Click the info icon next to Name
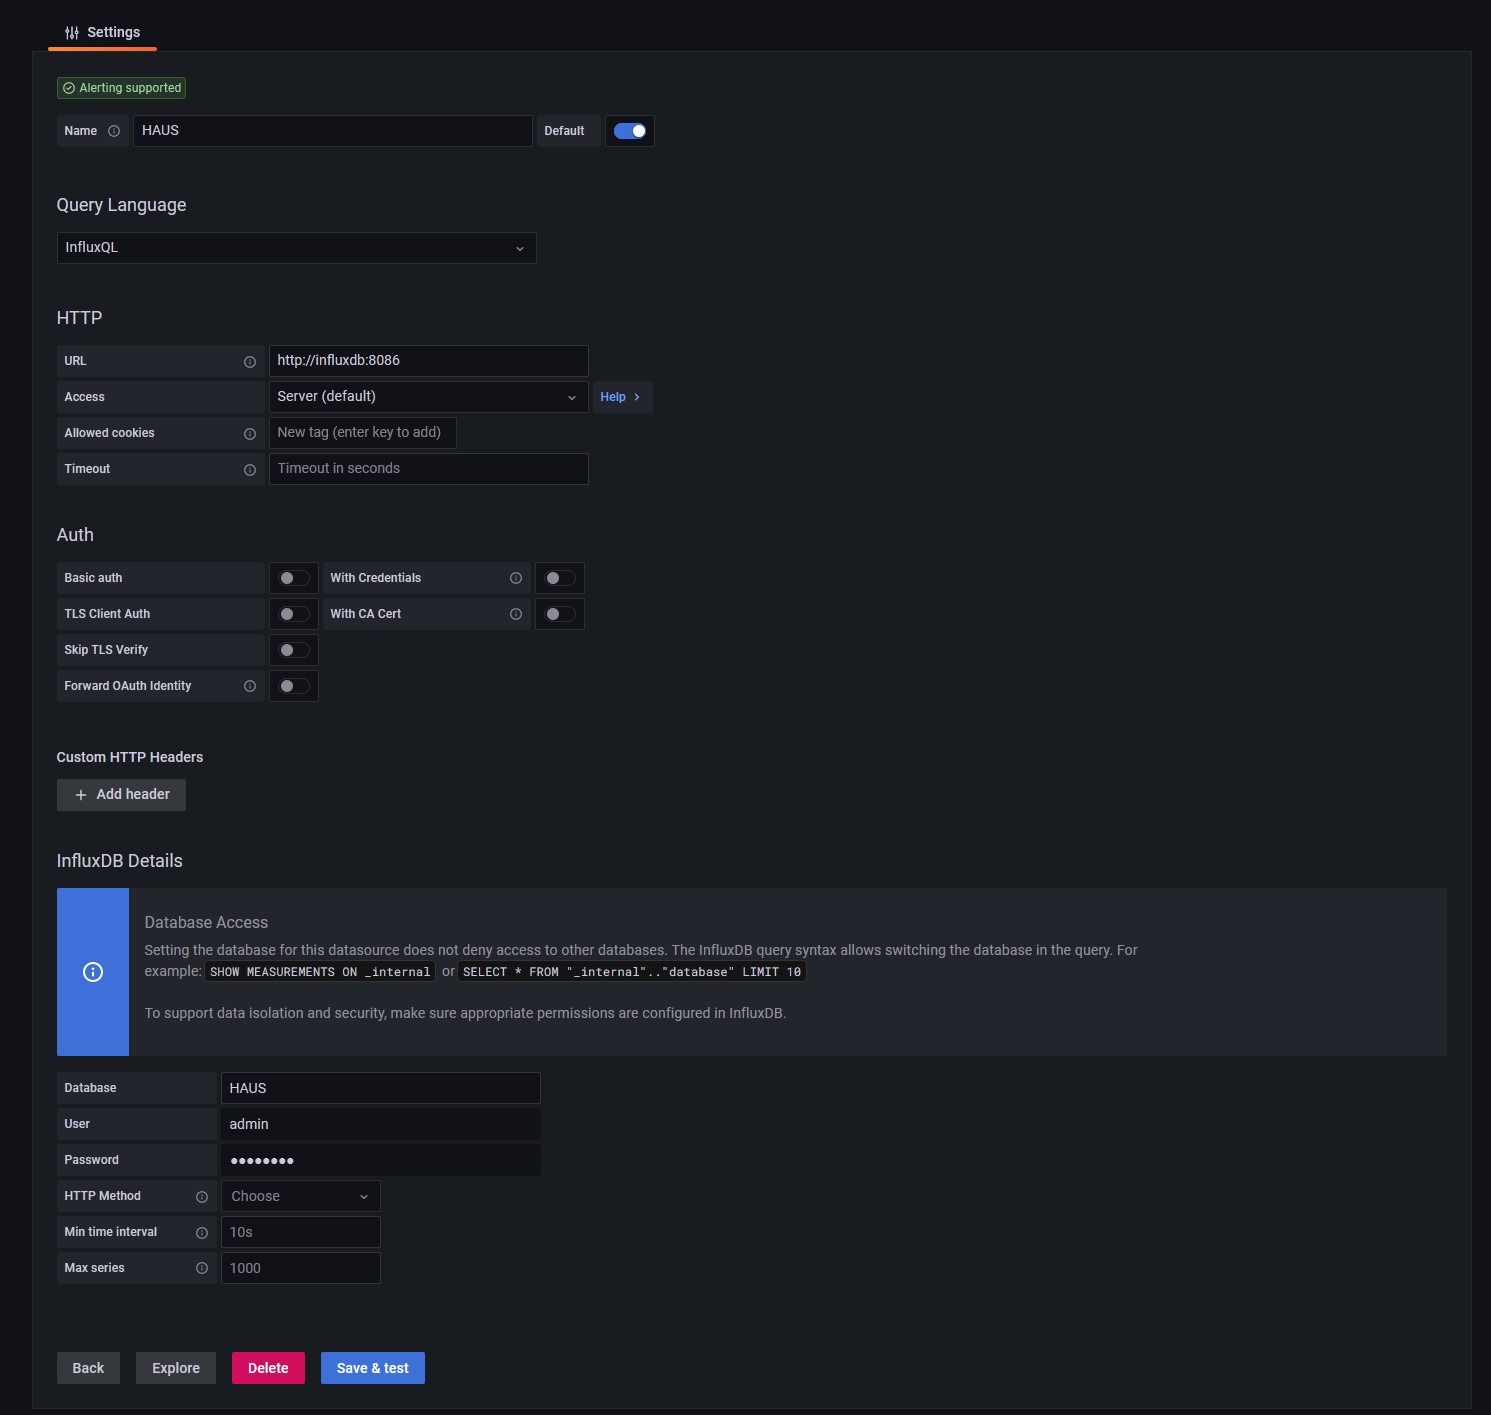This screenshot has height=1415, width=1491. (x=114, y=131)
